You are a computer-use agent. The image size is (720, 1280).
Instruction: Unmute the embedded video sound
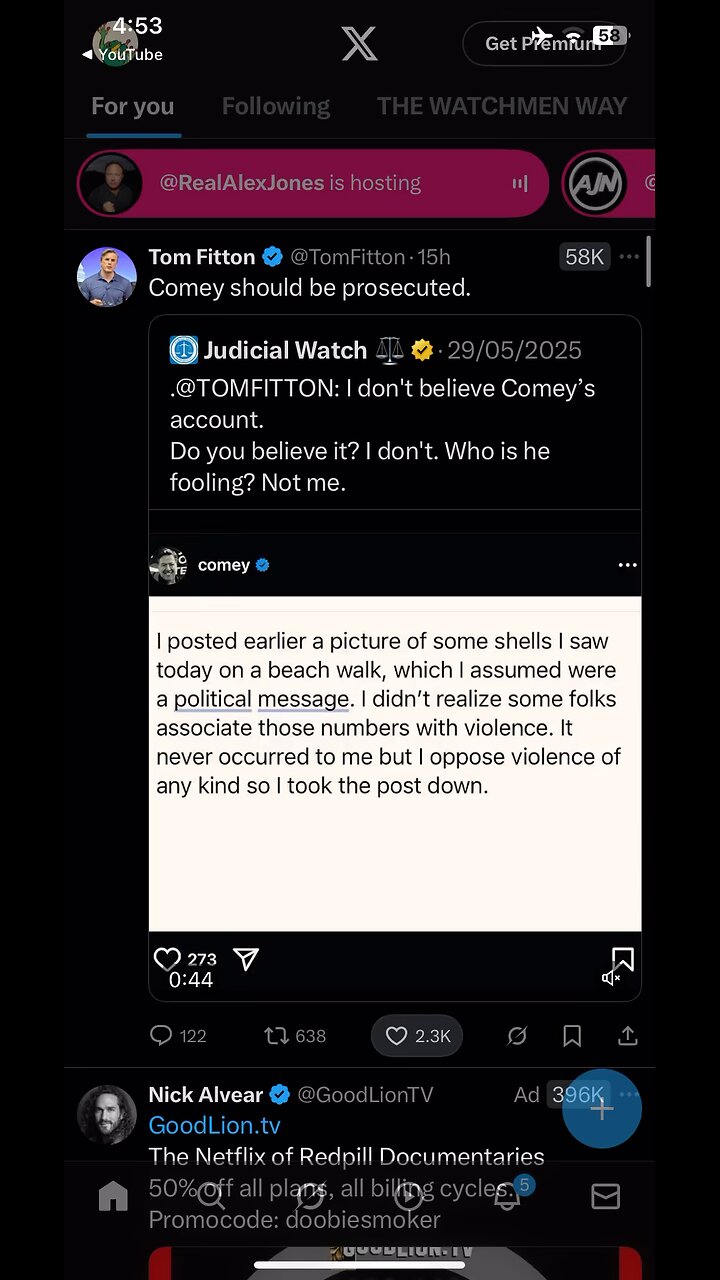tap(612, 977)
